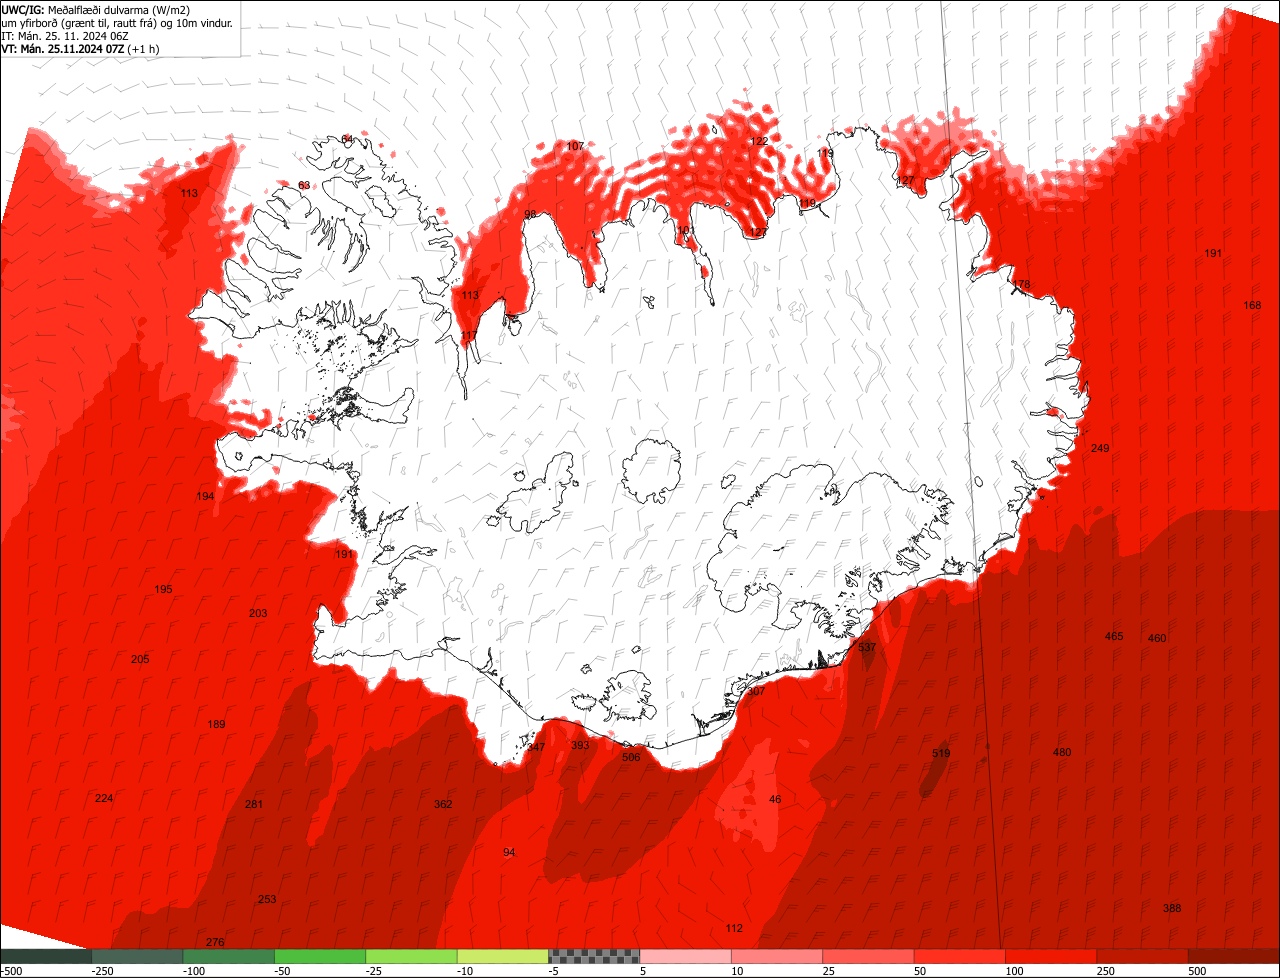Click the map value '101'
Viewport: 1280px width, 978px height.
point(685,231)
